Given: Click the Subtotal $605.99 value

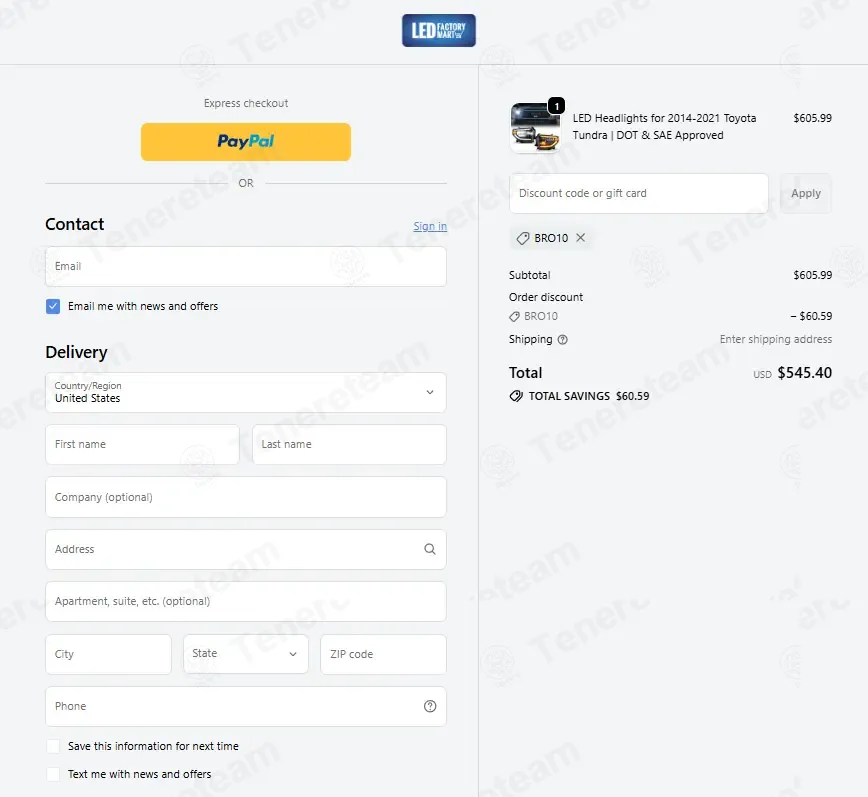Looking at the screenshot, I should [812, 275].
